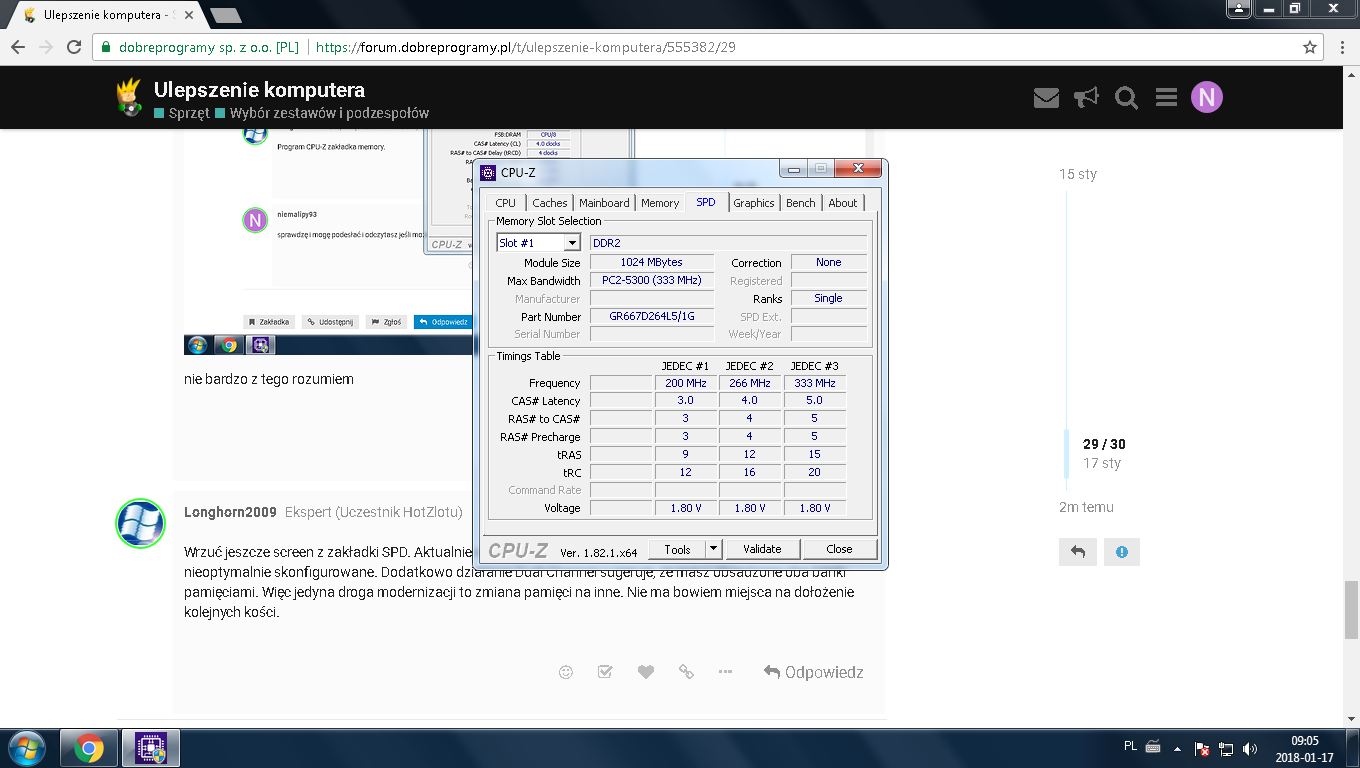Click Longhorn2009's Windows logo avatar
Image resolution: width=1360 pixels, height=768 pixels.
click(x=140, y=523)
